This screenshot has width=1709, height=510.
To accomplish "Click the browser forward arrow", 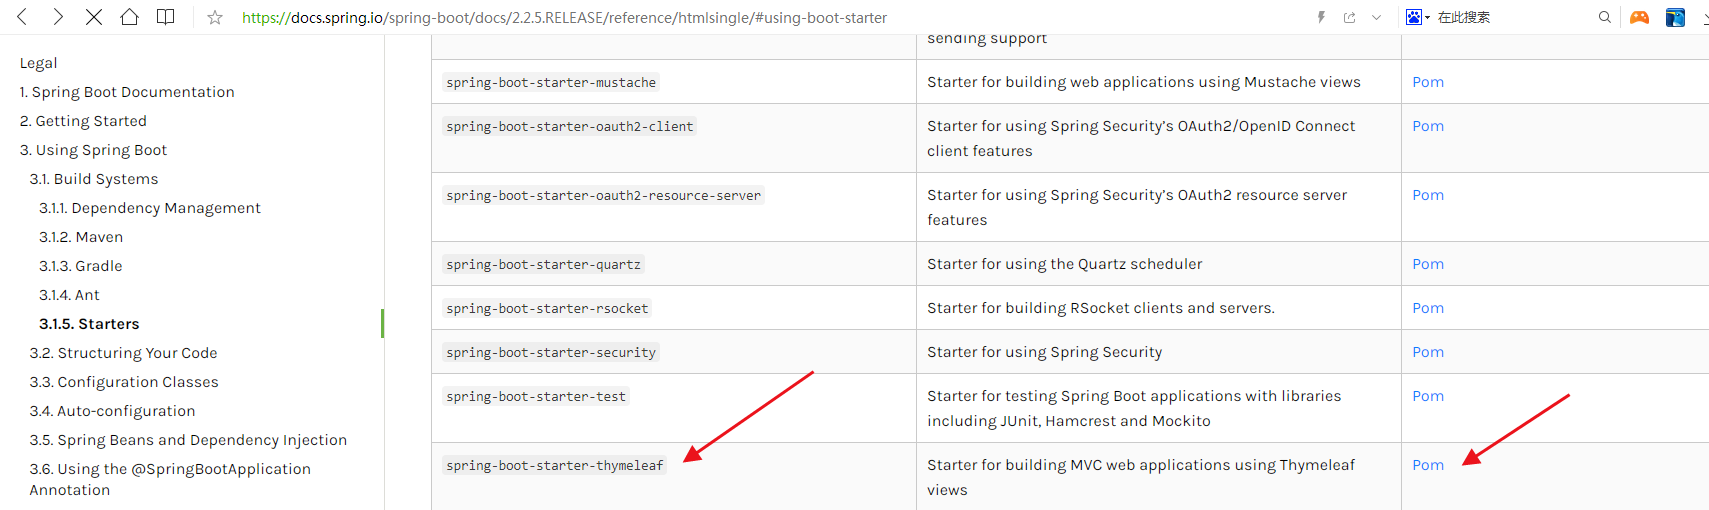I will coord(58,17).
